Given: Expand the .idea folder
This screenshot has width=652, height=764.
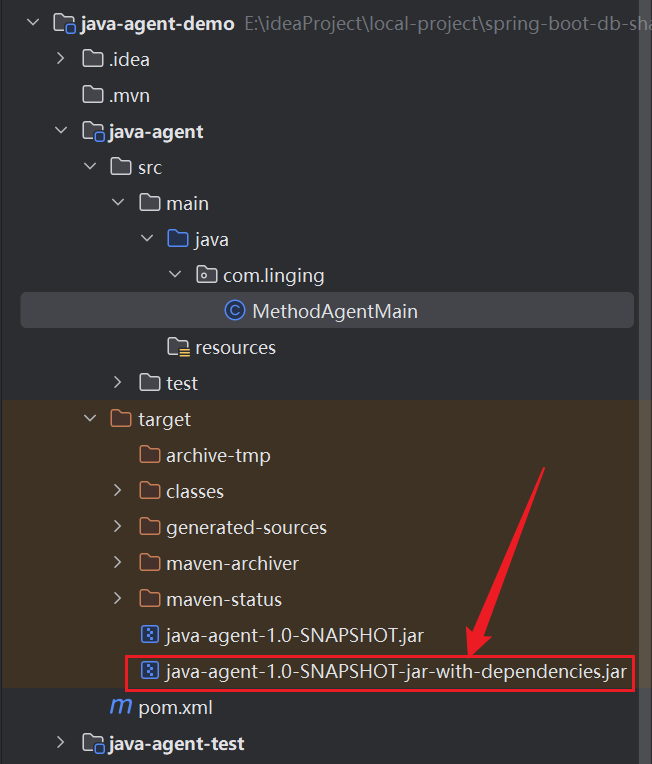Looking at the screenshot, I should 61,58.
